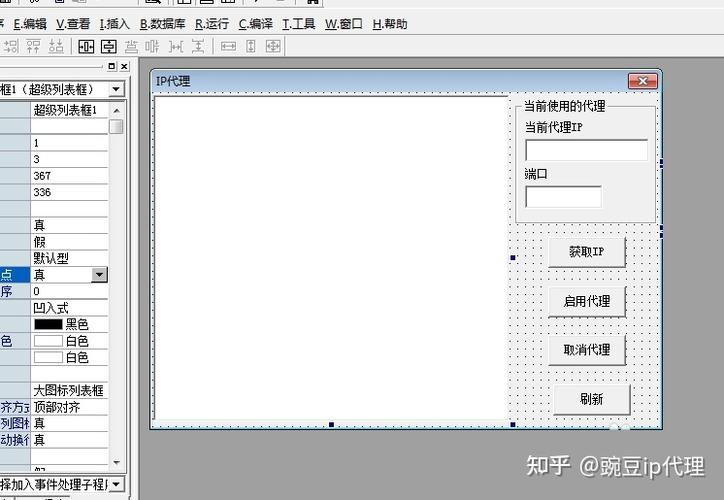Click the property panel float/maximize icon
The image size is (724, 500).
point(112,66)
